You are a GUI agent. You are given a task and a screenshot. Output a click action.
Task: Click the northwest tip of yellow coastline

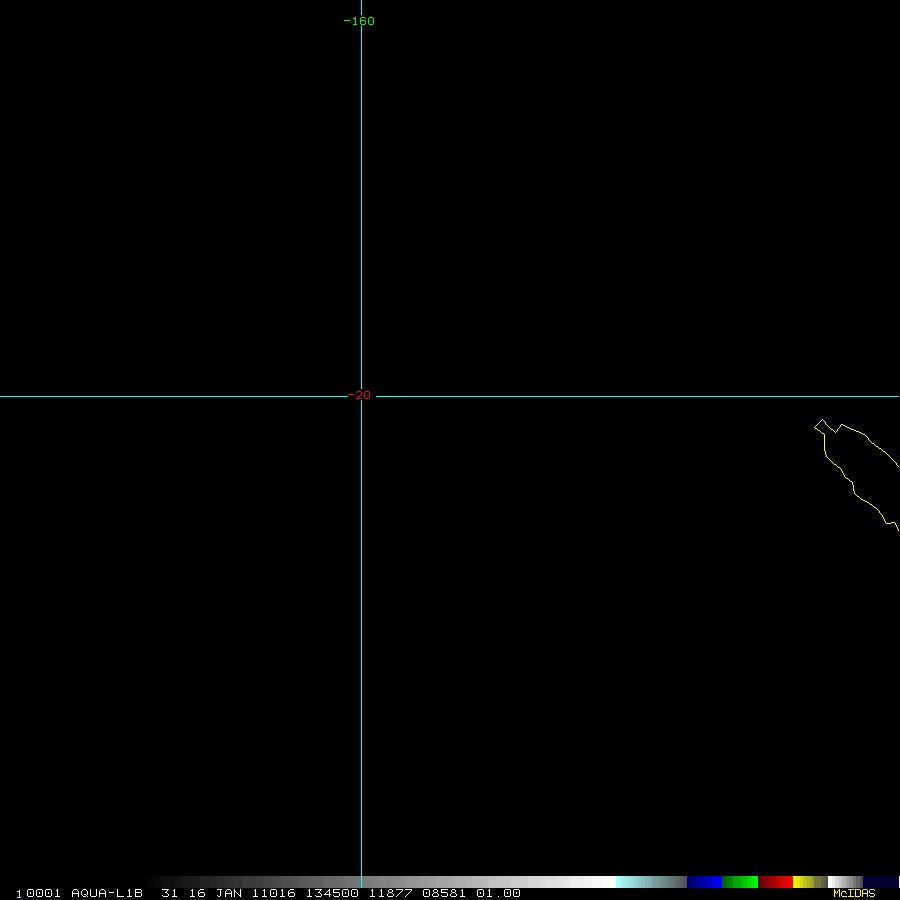tap(817, 426)
